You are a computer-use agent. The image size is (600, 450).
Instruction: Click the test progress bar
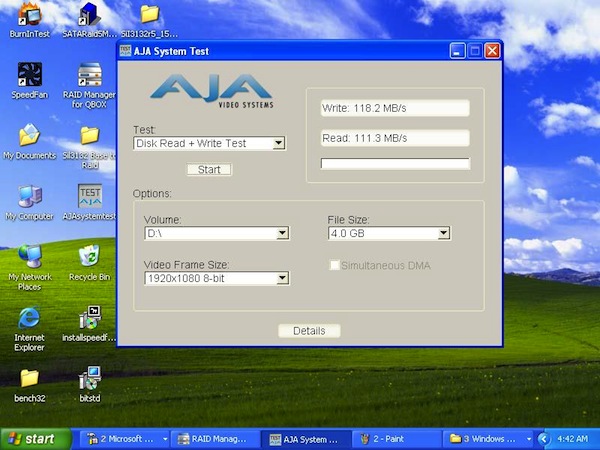point(395,164)
